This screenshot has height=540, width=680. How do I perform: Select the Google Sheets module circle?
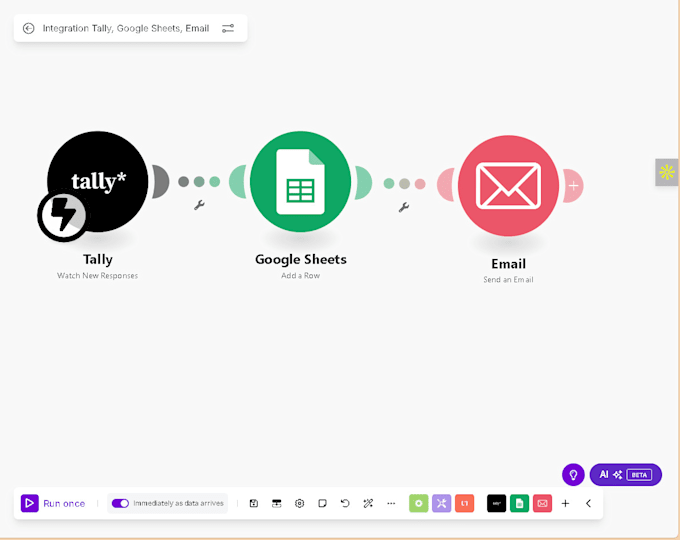click(301, 181)
